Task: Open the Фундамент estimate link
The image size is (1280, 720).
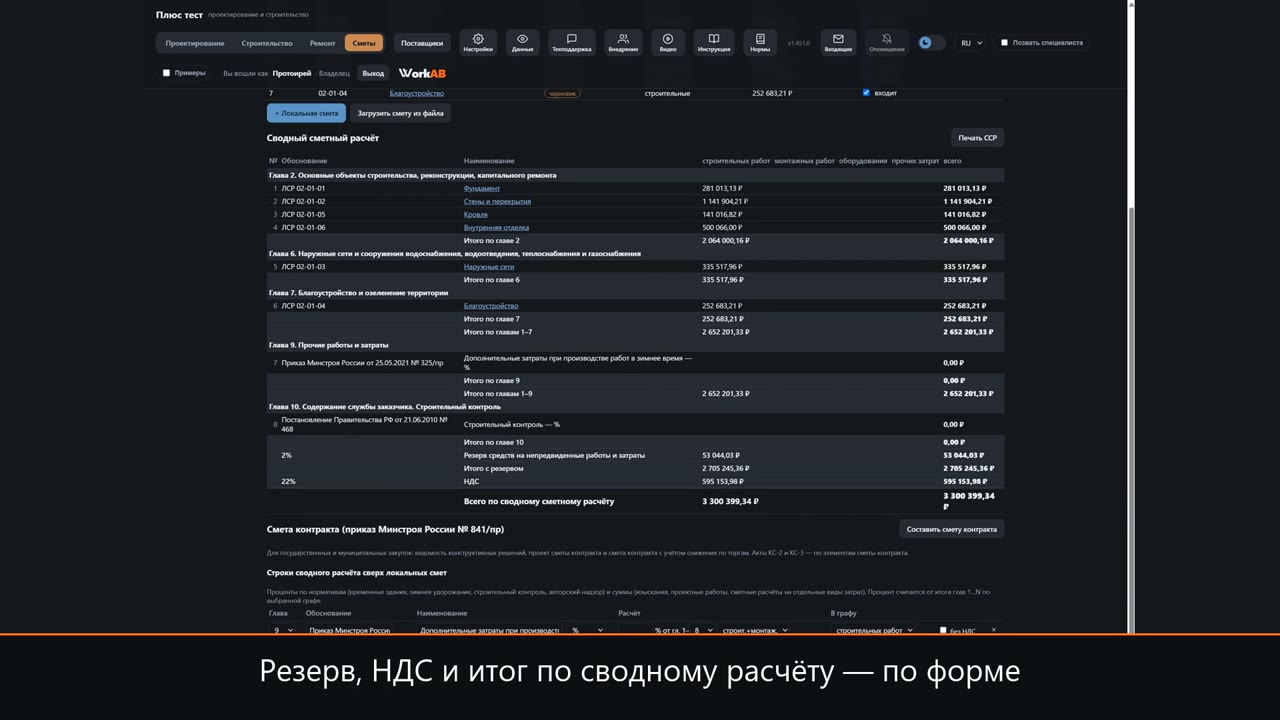Action: click(482, 188)
